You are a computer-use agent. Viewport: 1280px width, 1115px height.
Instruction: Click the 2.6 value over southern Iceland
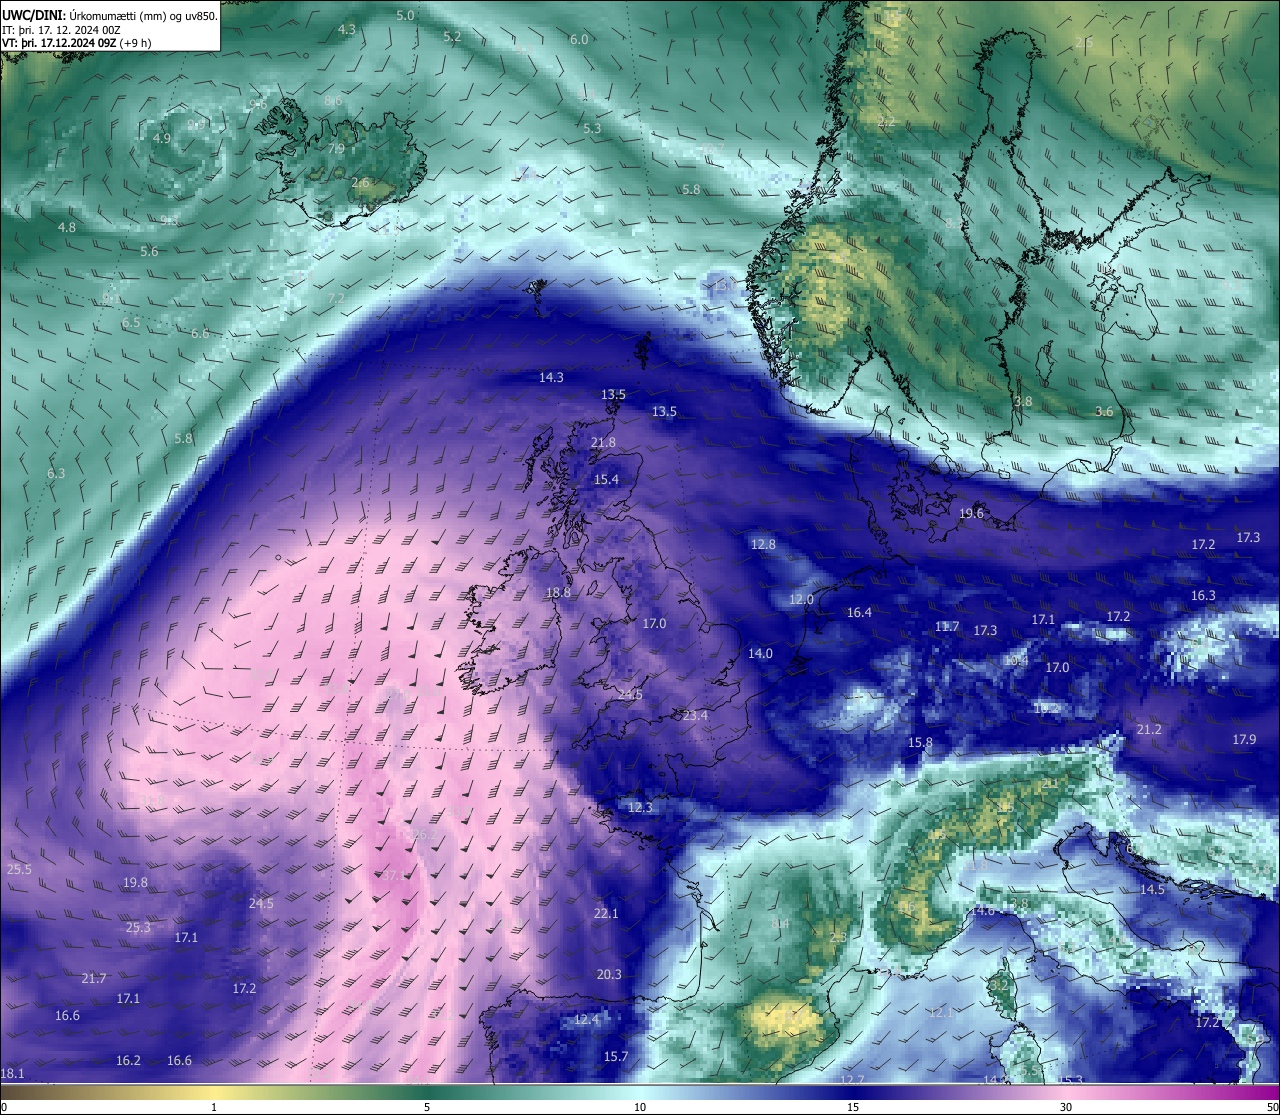[x=360, y=182]
